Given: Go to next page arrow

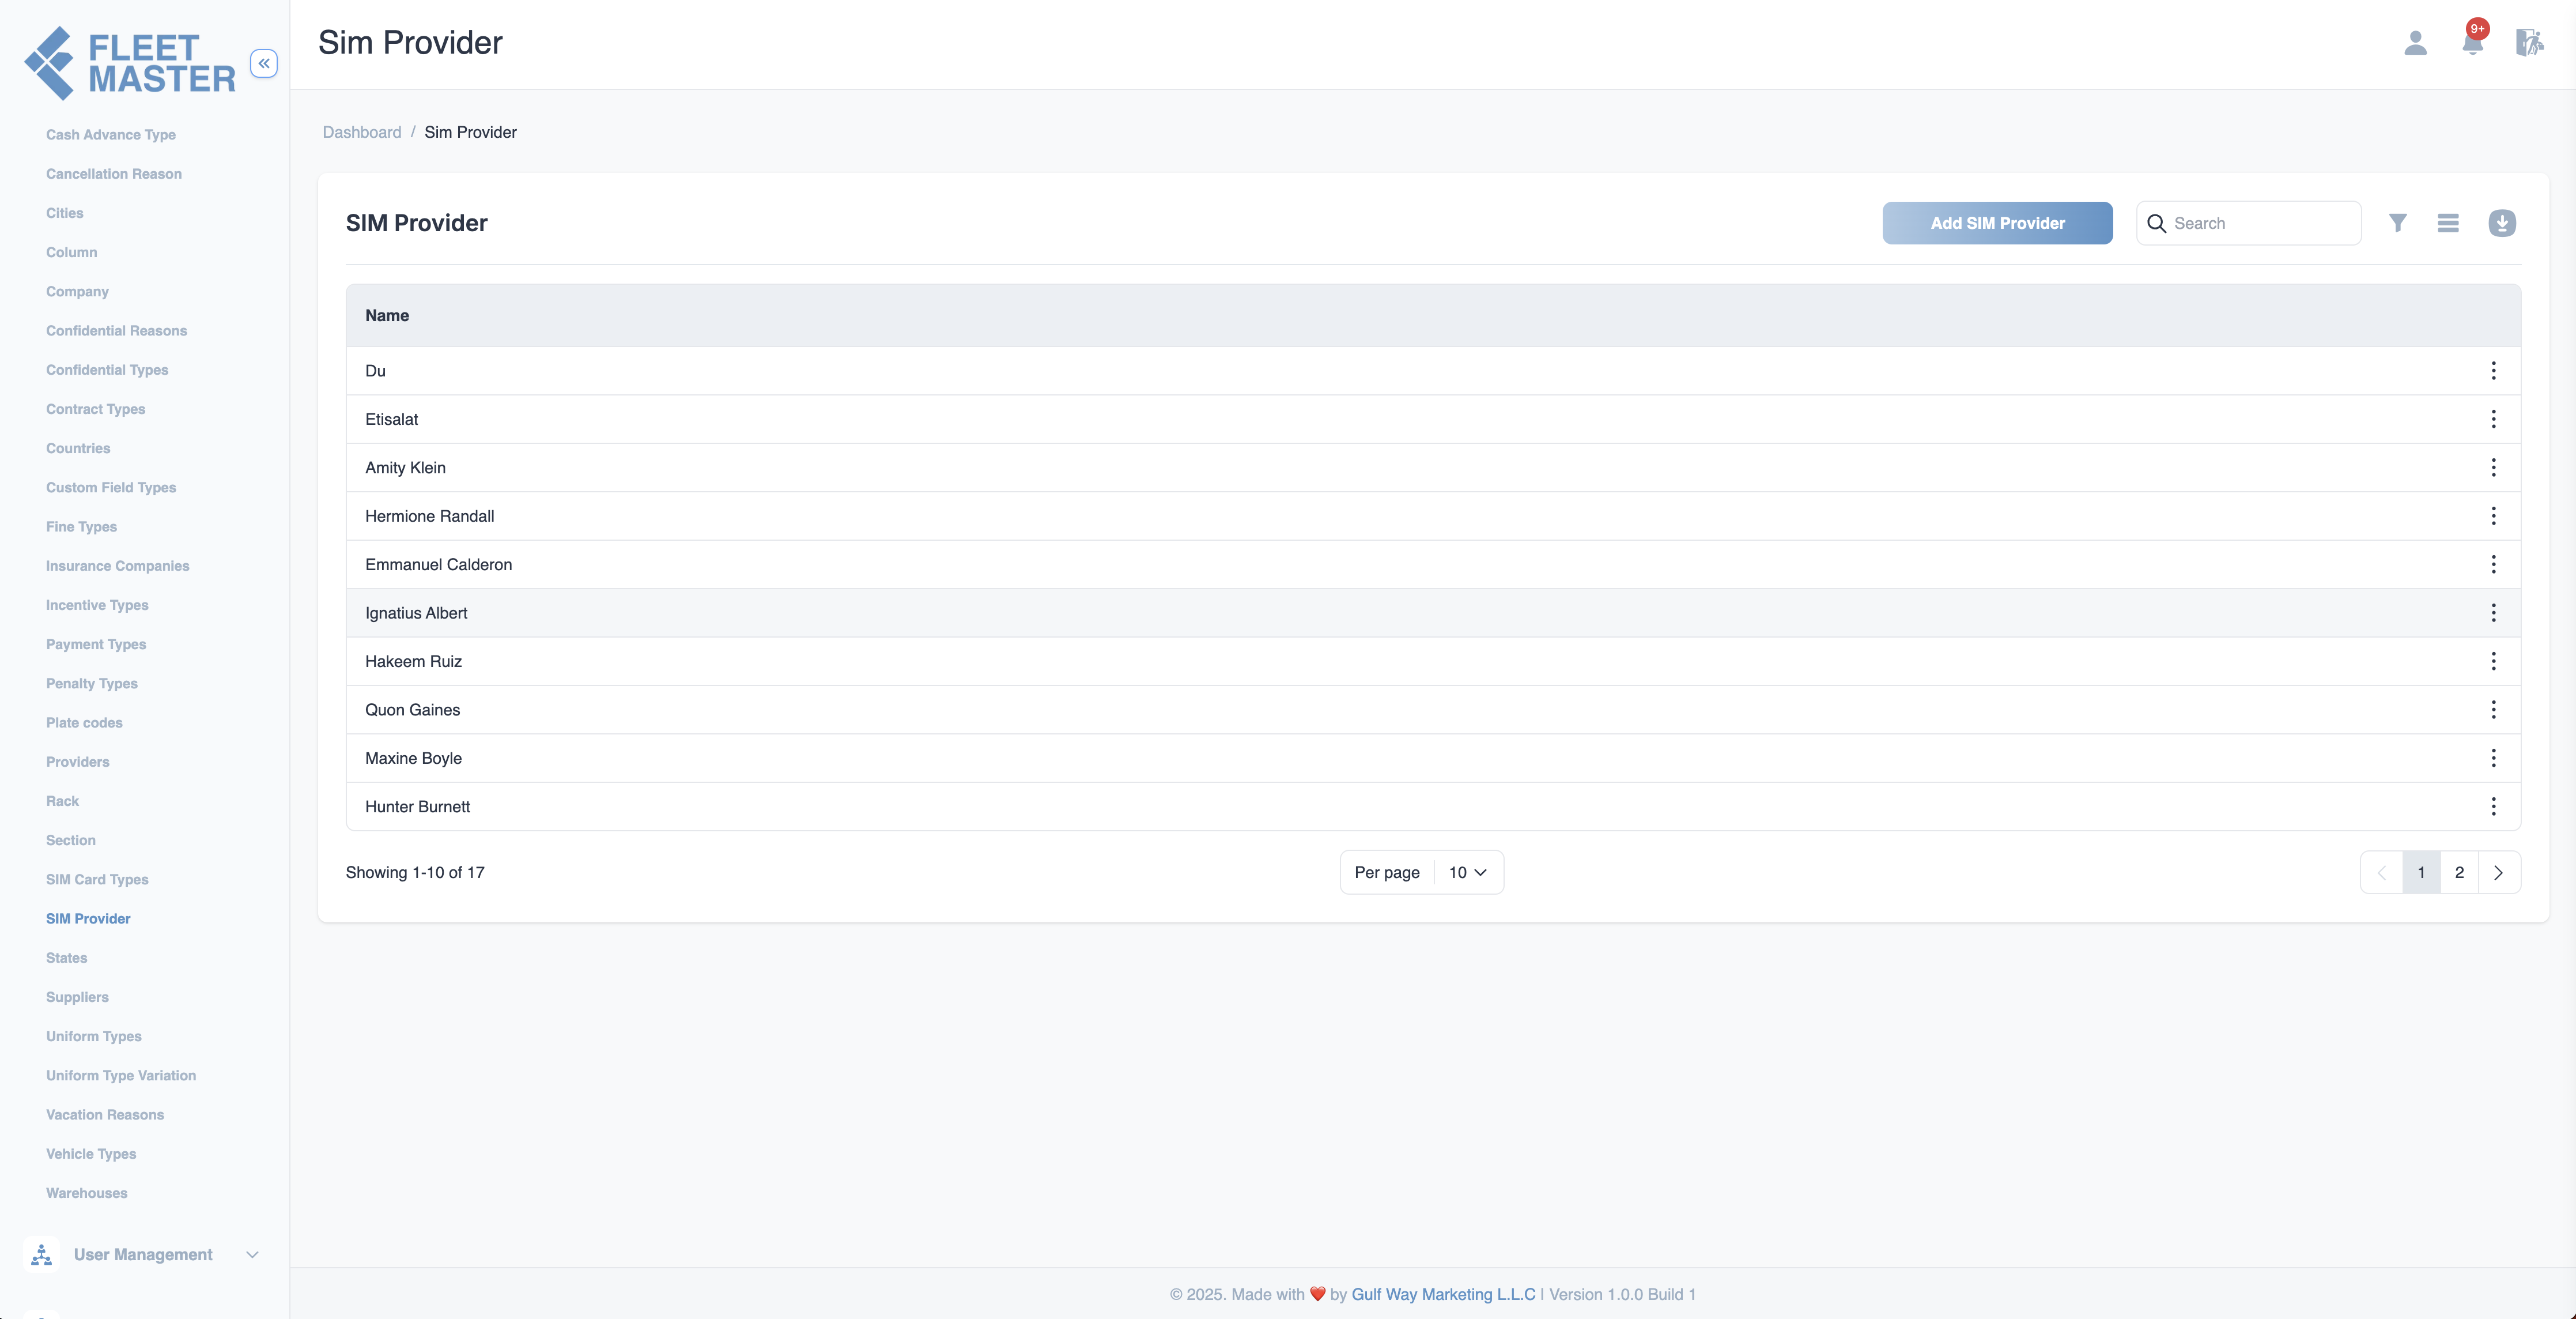Looking at the screenshot, I should click(x=2498, y=873).
